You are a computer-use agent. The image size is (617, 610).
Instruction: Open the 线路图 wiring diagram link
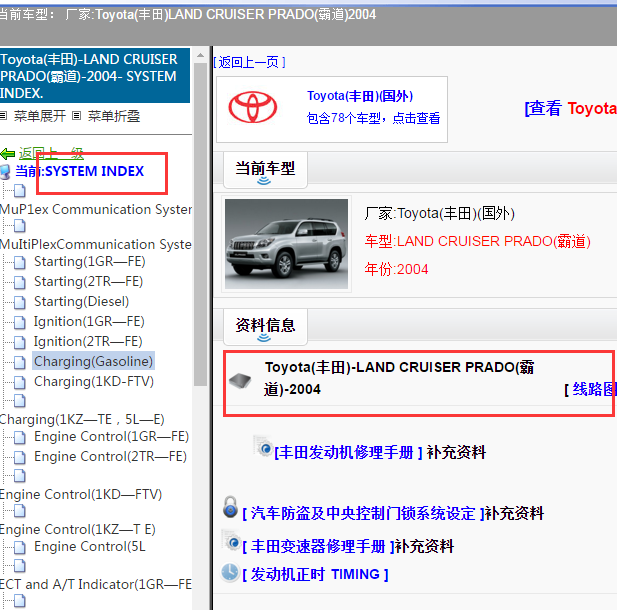(594, 389)
